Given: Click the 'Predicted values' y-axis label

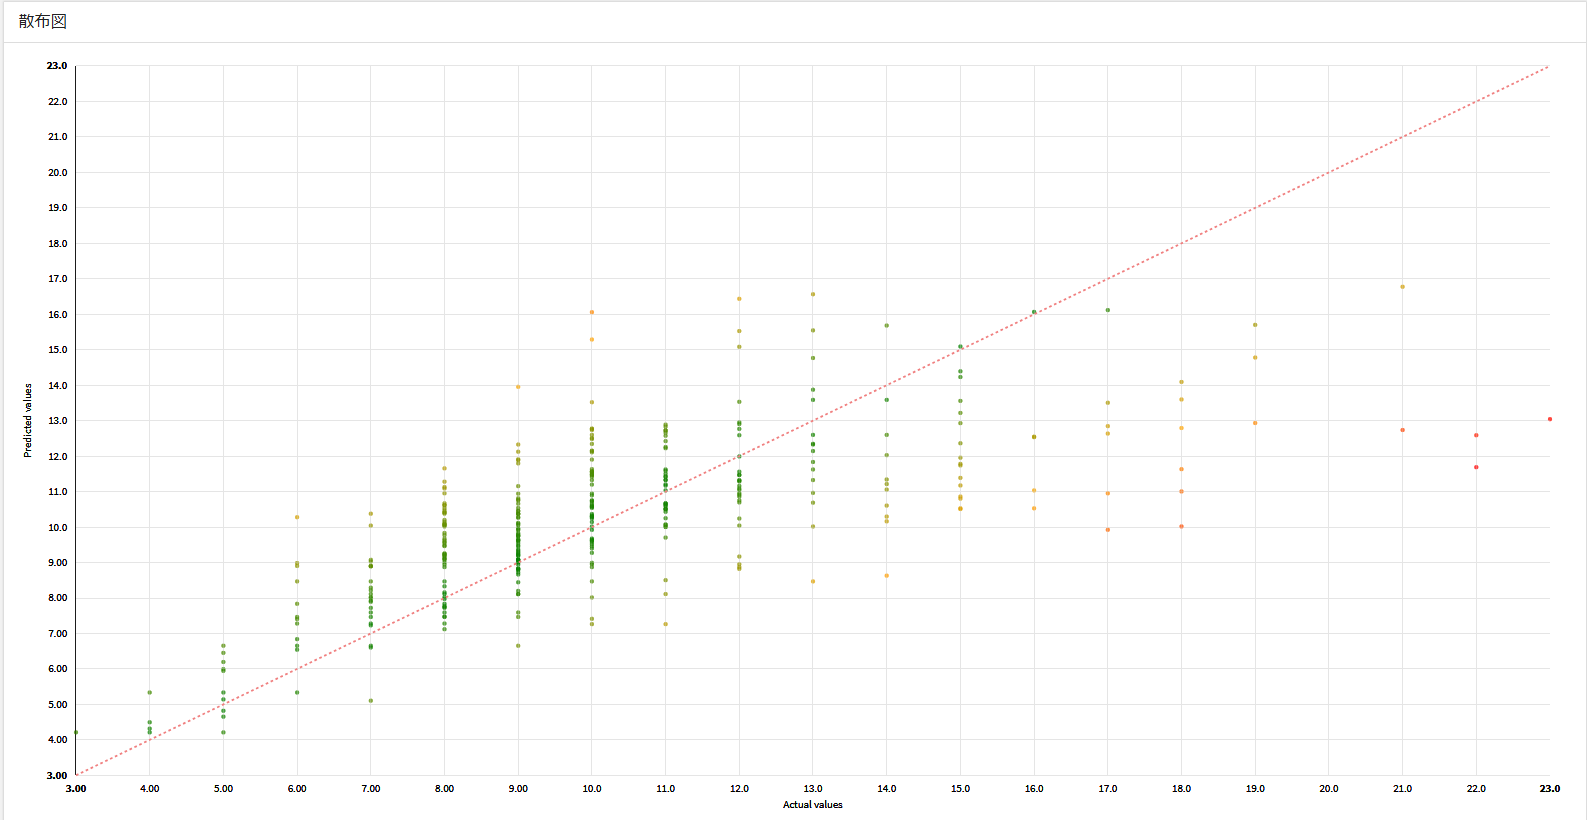Looking at the screenshot, I should pos(28,421).
